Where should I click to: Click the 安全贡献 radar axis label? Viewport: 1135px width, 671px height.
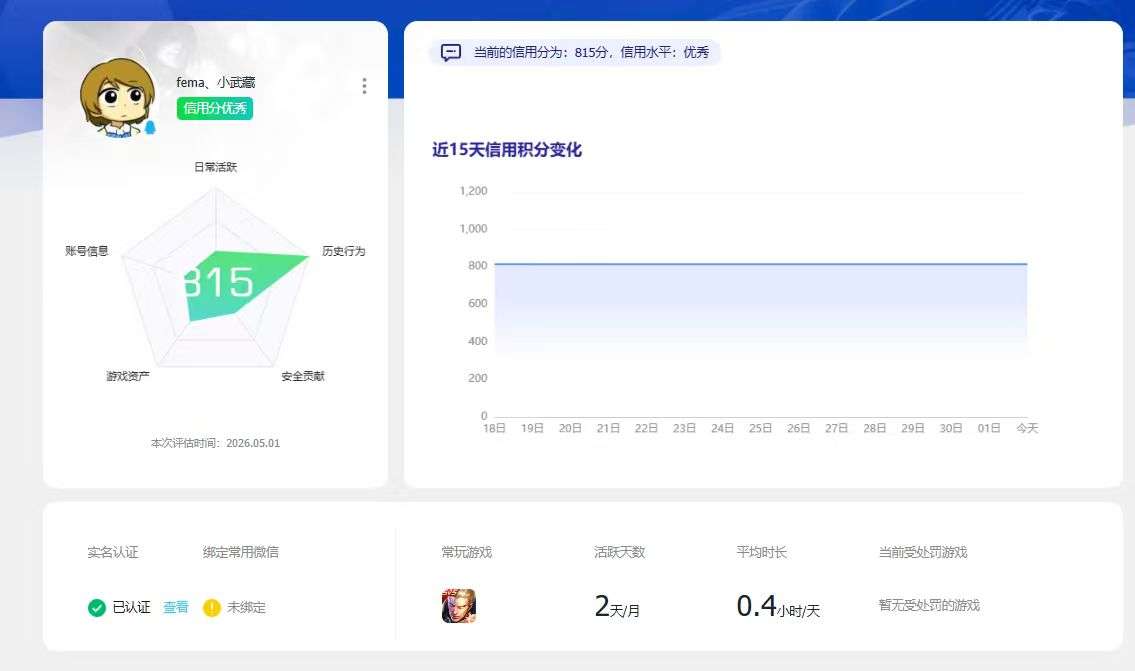[303, 376]
